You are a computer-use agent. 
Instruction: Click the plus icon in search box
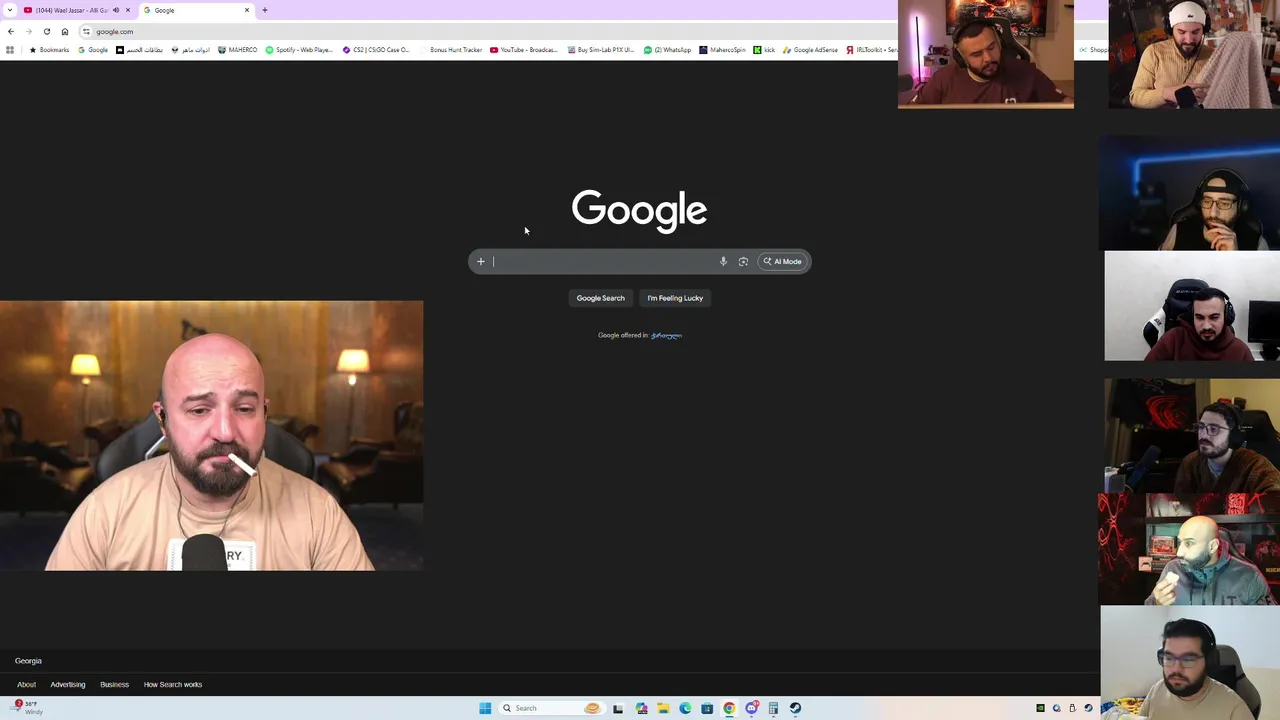pos(481,262)
